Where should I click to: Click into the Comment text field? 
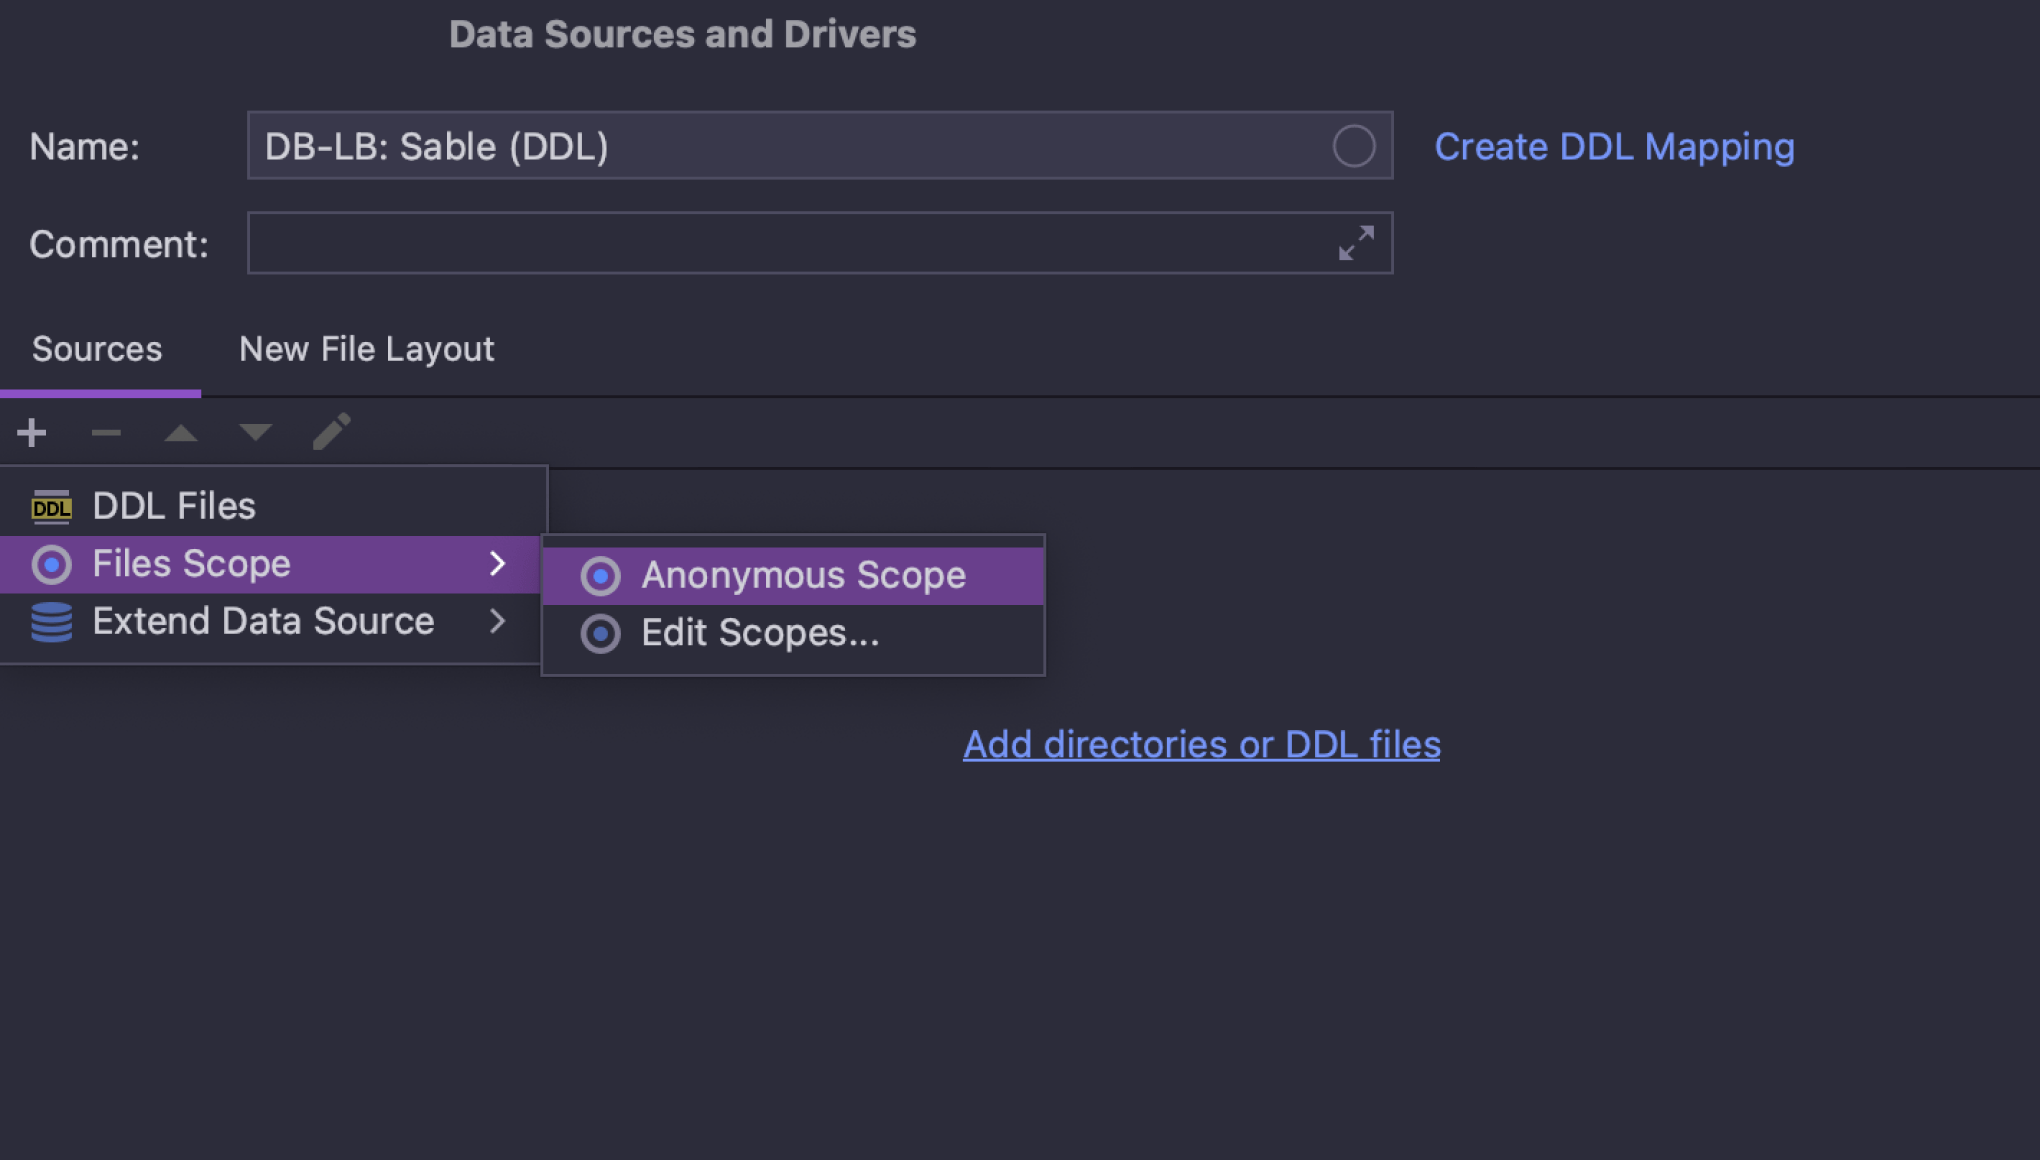780,243
